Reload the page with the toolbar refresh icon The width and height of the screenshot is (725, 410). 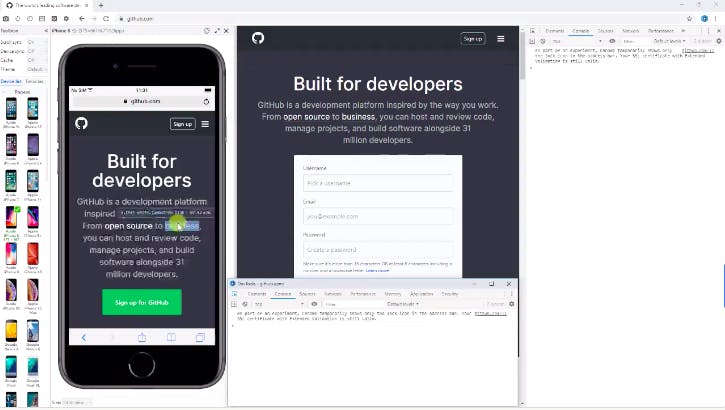click(106, 18)
